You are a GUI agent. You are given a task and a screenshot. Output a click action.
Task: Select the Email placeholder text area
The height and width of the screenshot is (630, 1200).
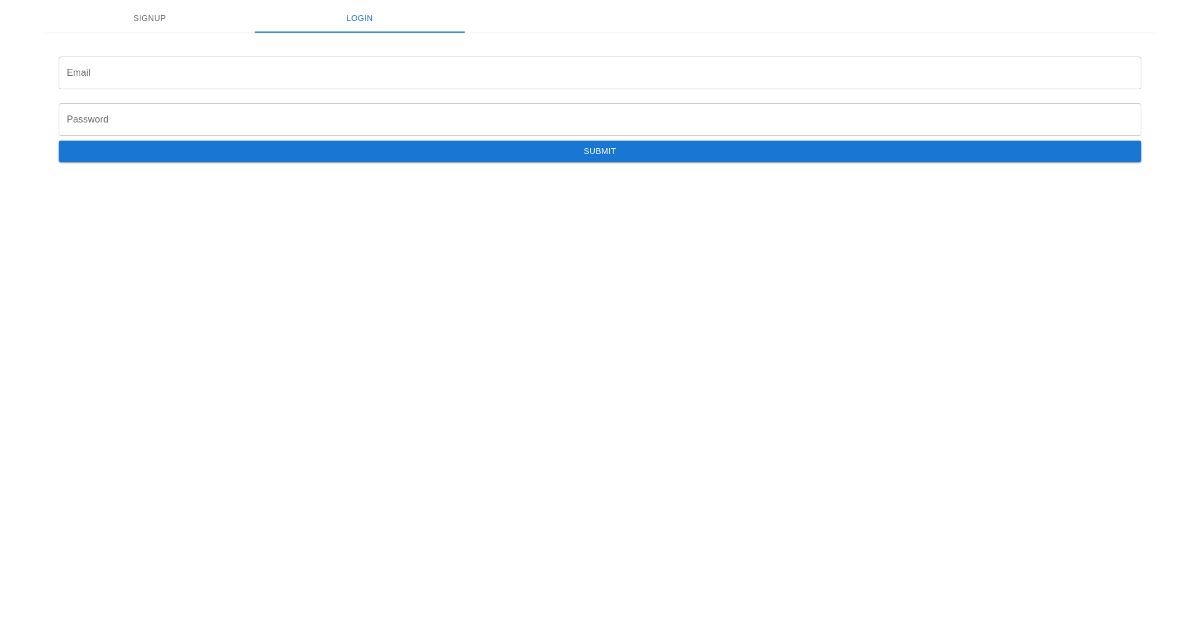(78, 72)
